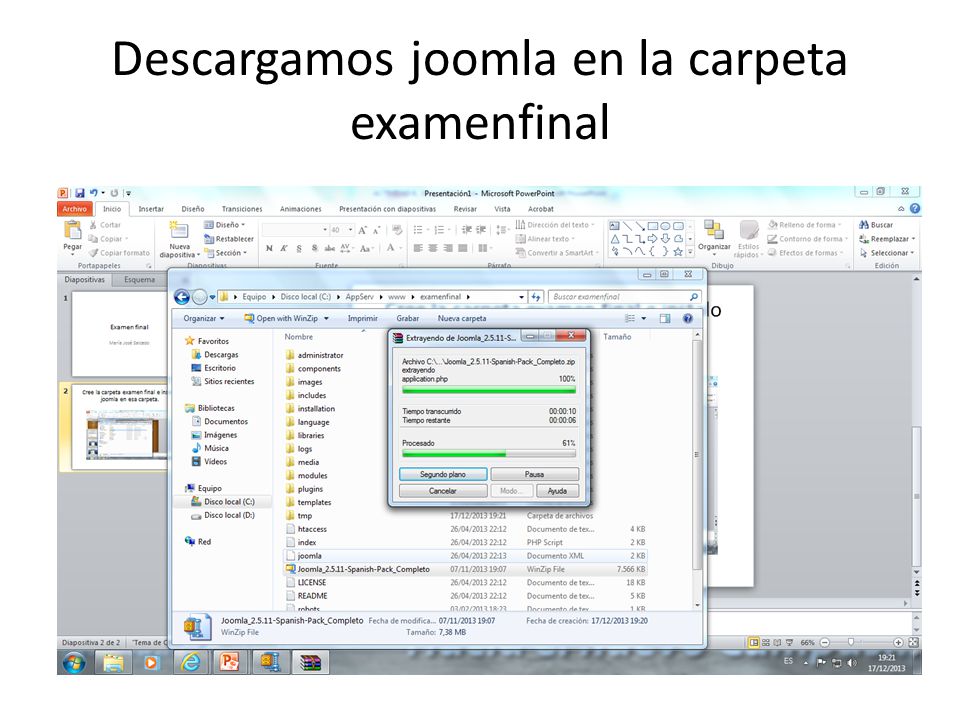Click the zoom-in plus button

point(898,643)
